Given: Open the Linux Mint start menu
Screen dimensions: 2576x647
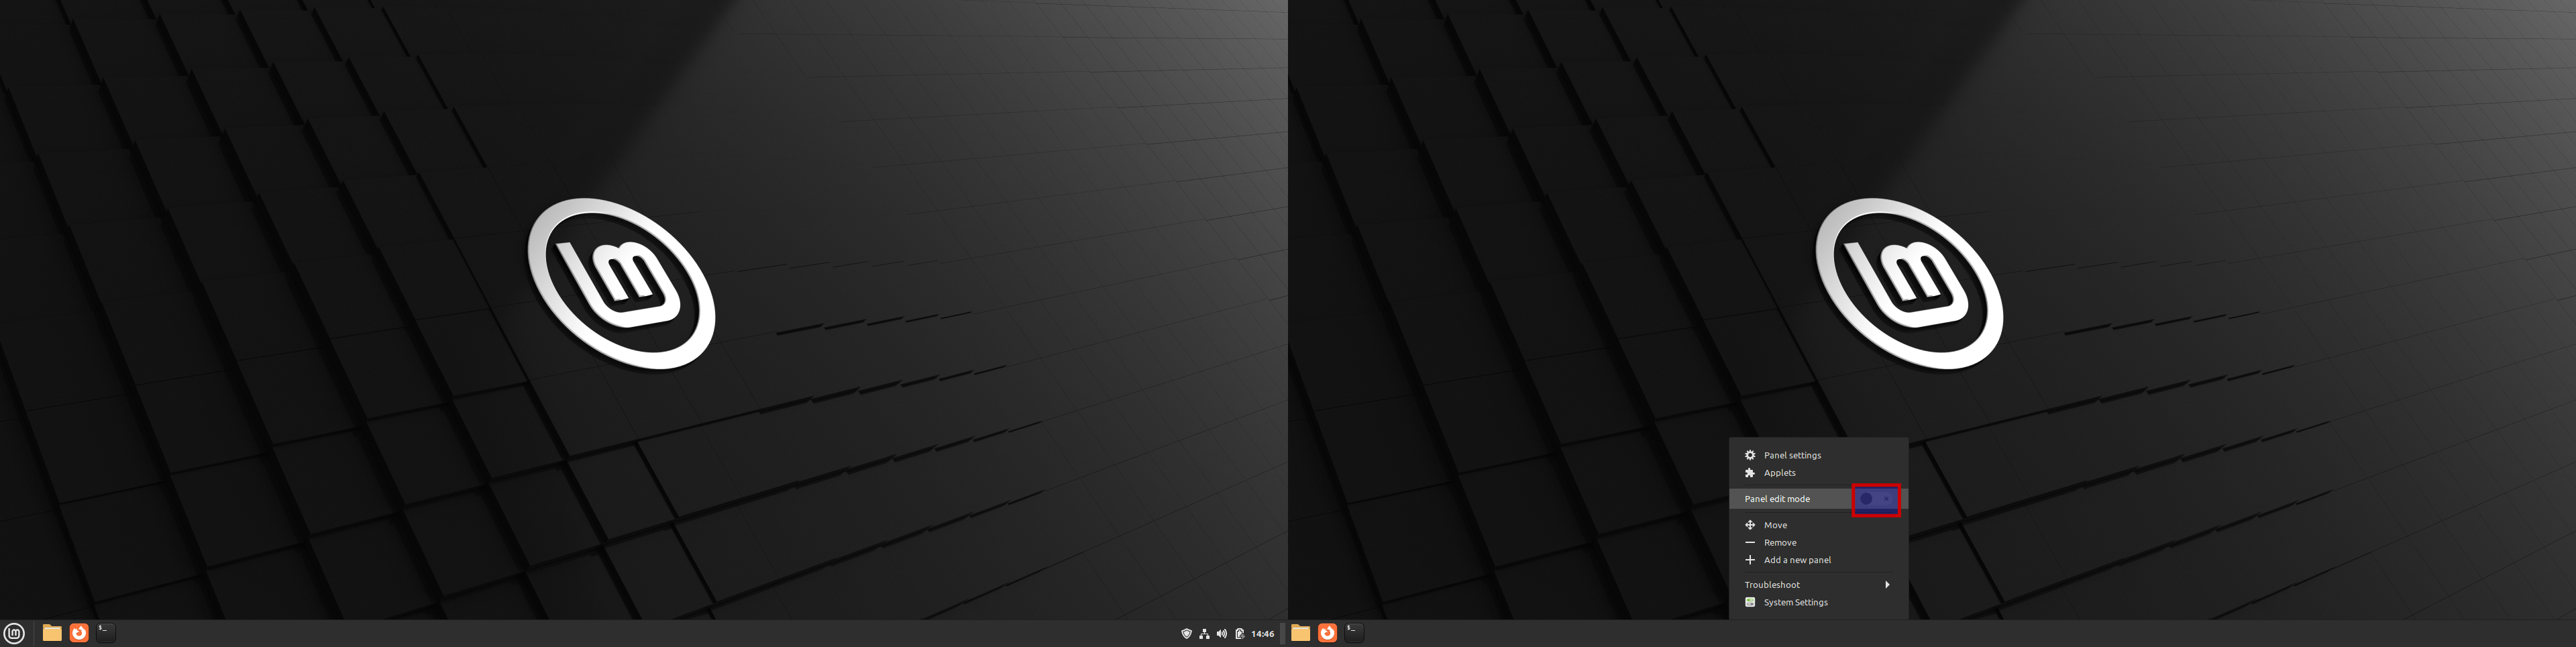Looking at the screenshot, I should point(14,633).
